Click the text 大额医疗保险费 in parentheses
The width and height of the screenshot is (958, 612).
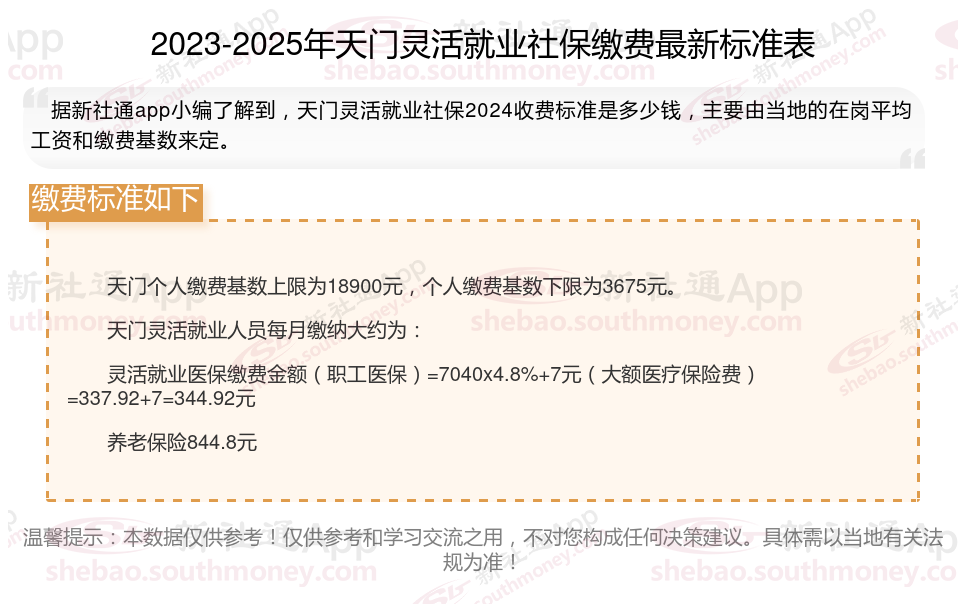(x=671, y=374)
